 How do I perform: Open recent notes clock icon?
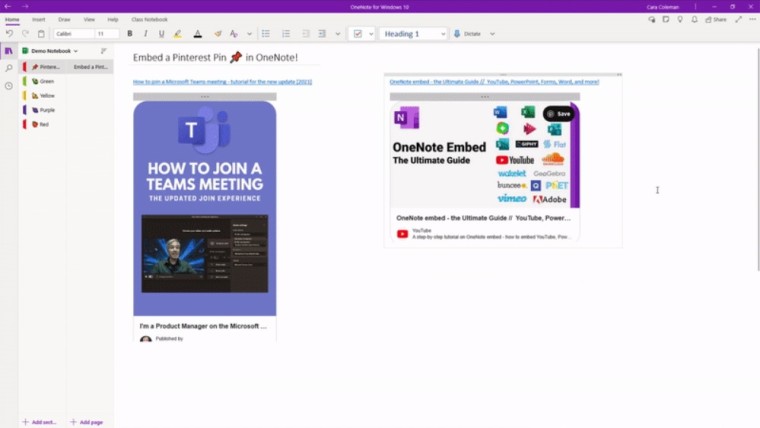click(x=9, y=86)
